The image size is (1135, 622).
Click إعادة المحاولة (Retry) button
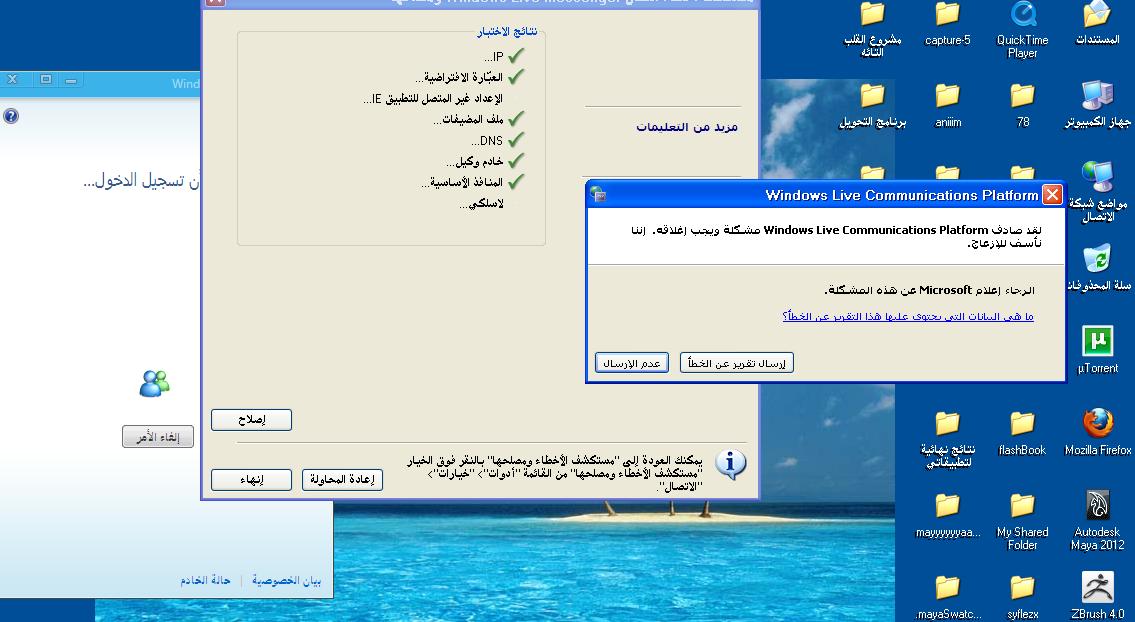(342, 479)
